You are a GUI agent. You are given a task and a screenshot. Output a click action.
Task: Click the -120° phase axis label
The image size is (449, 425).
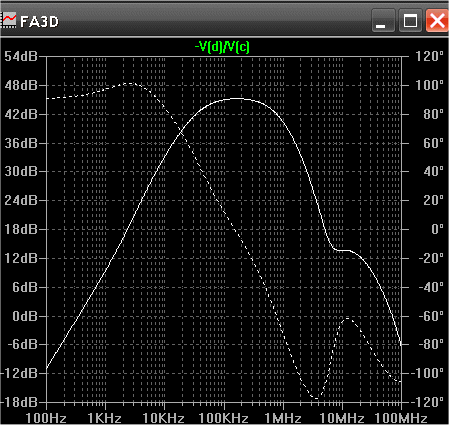(x=427, y=402)
